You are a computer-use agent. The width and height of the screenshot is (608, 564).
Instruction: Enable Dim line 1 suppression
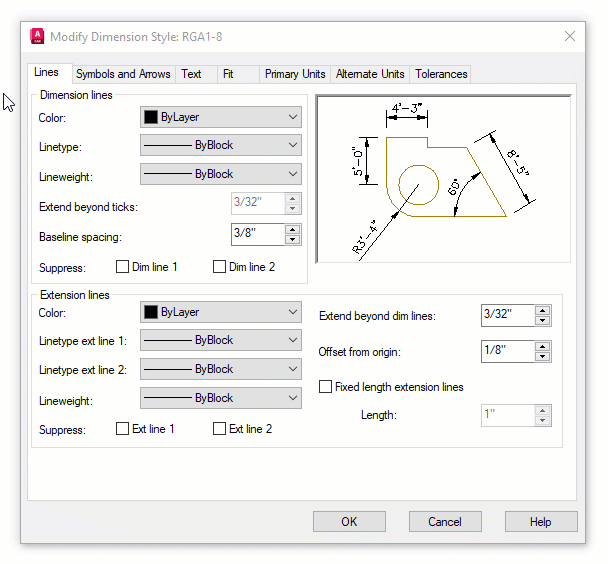[x=123, y=267]
